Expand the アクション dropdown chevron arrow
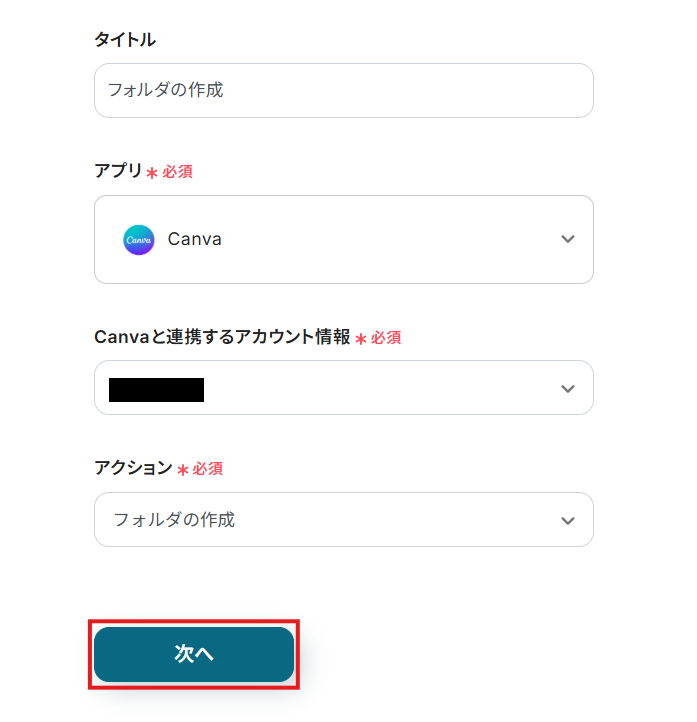Image resolution: width=697 pixels, height=722 pixels. coord(568,520)
